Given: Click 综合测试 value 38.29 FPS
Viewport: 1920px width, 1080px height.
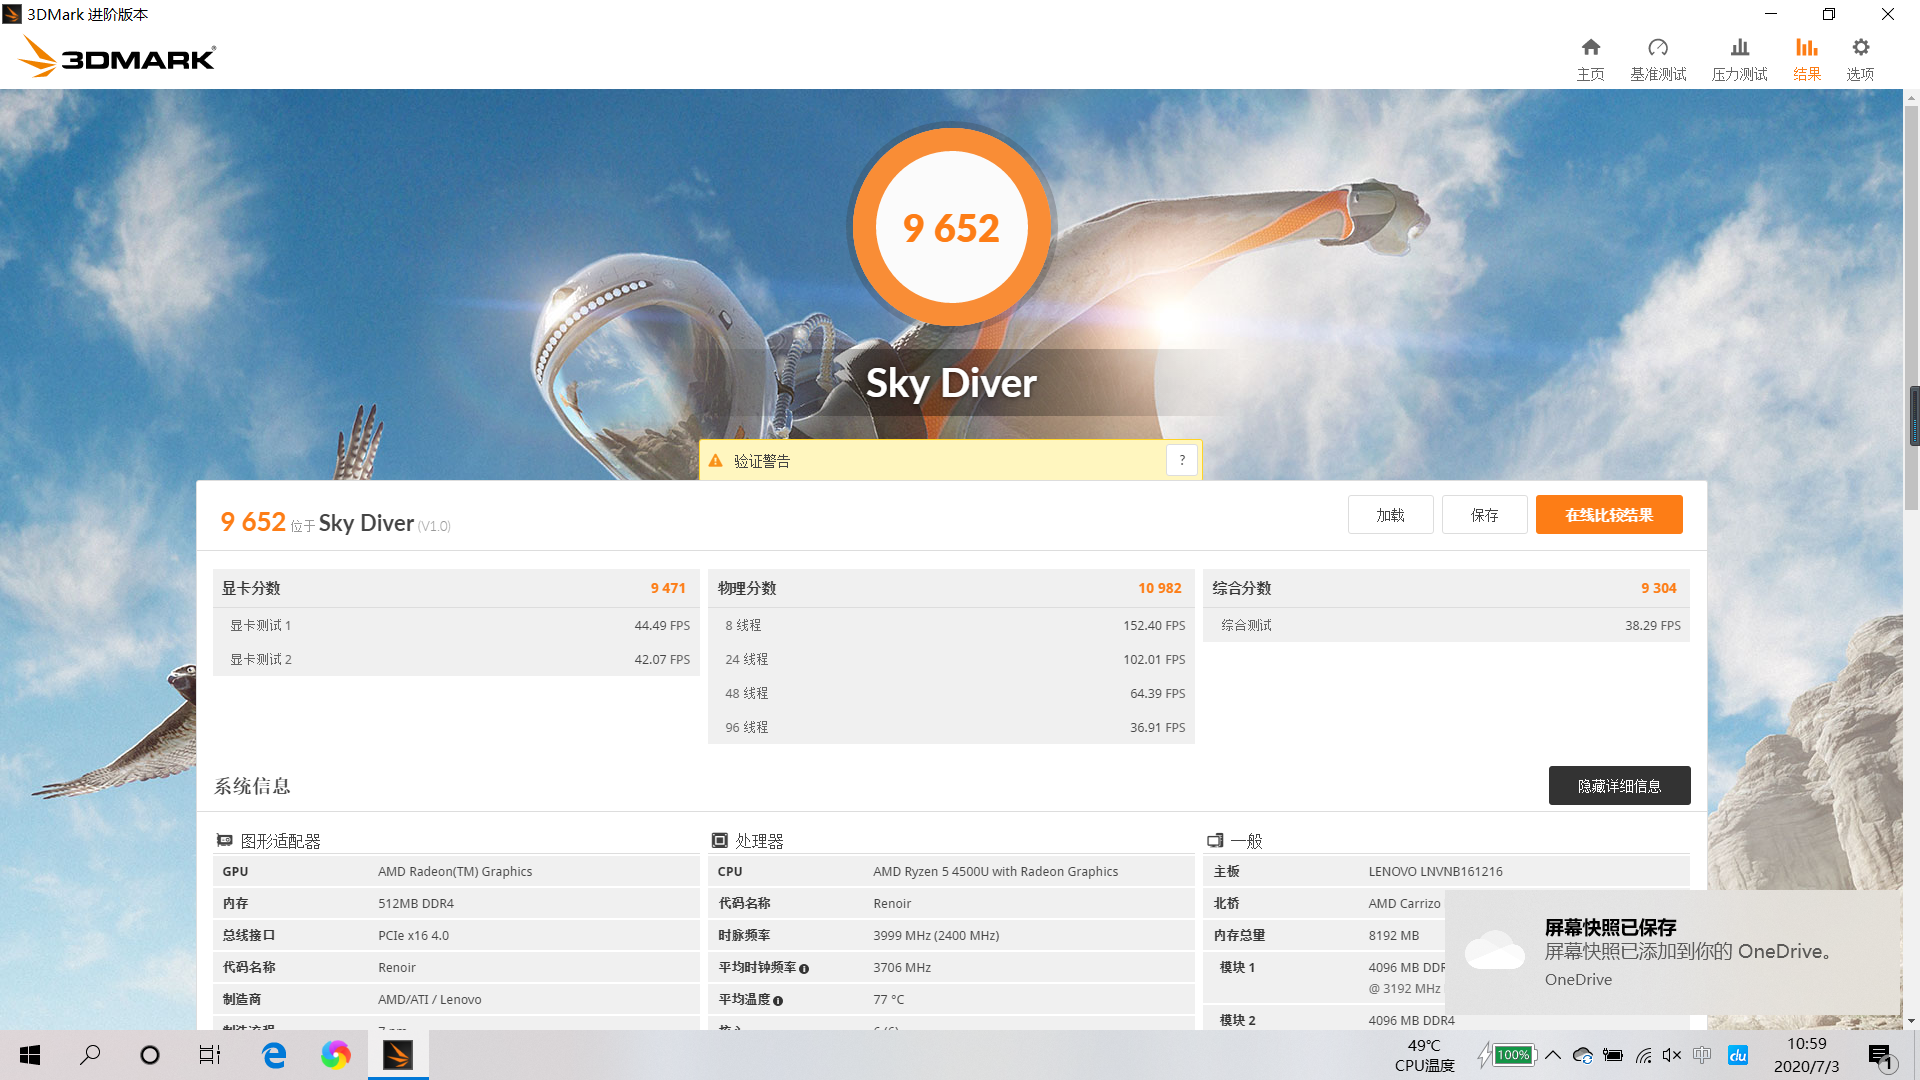Looking at the screenshot, I should coord(1652,625).
